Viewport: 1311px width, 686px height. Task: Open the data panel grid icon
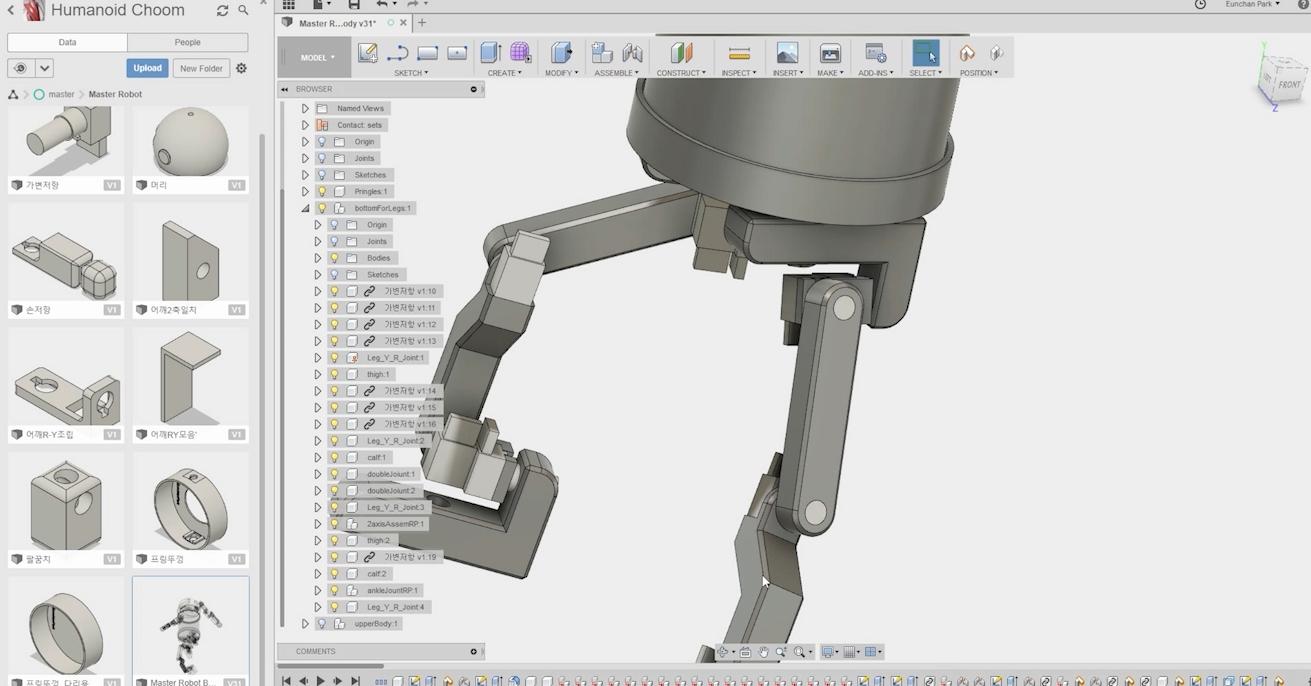pos(289,5)
